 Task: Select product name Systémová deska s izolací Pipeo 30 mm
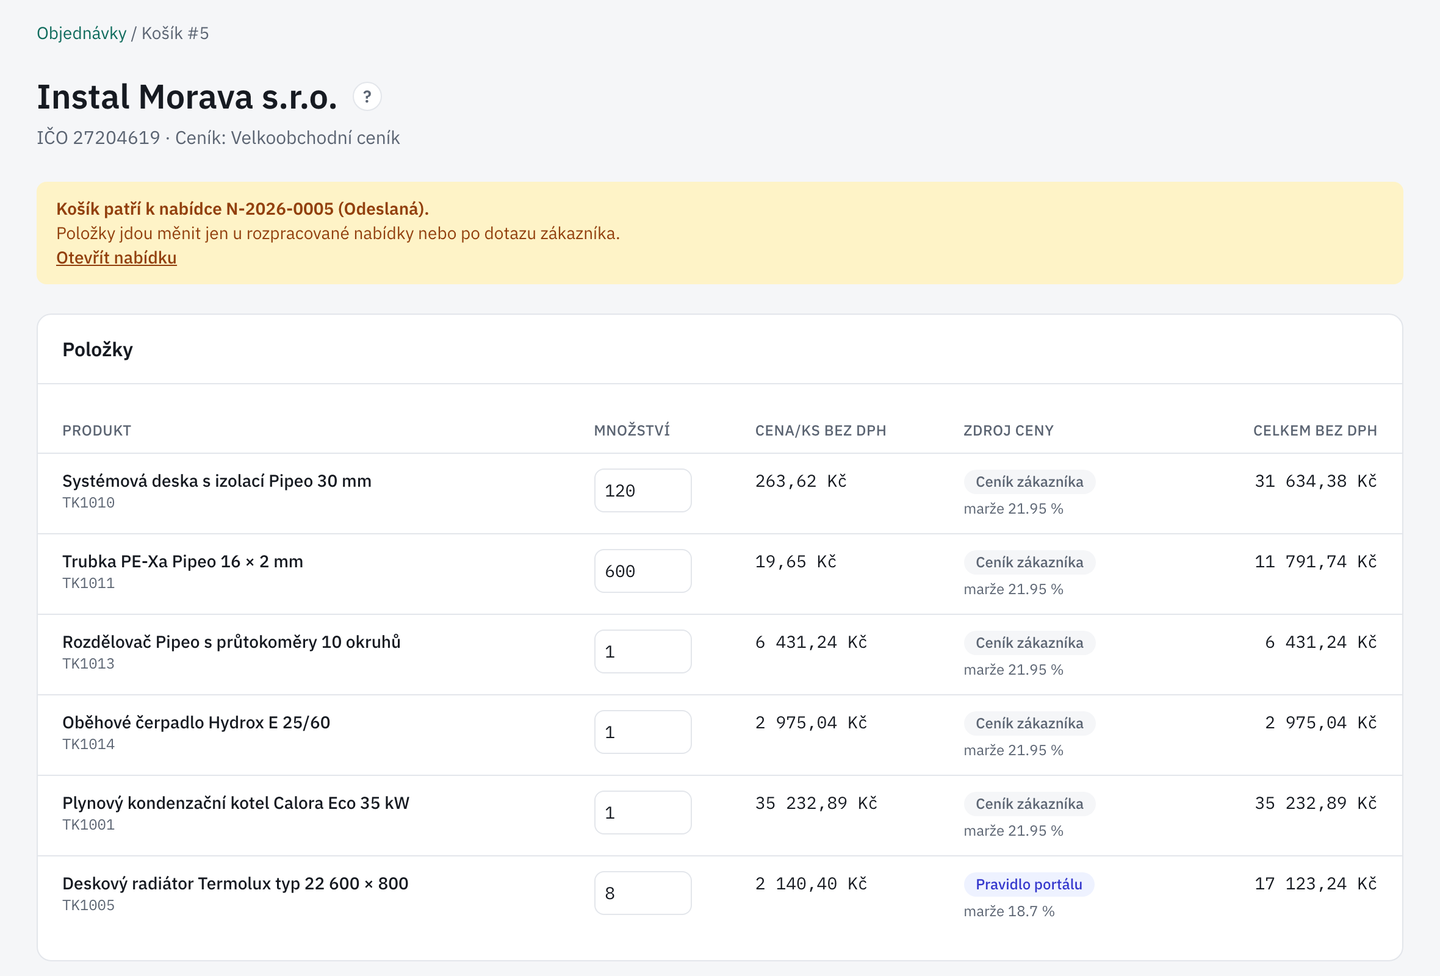217,481
